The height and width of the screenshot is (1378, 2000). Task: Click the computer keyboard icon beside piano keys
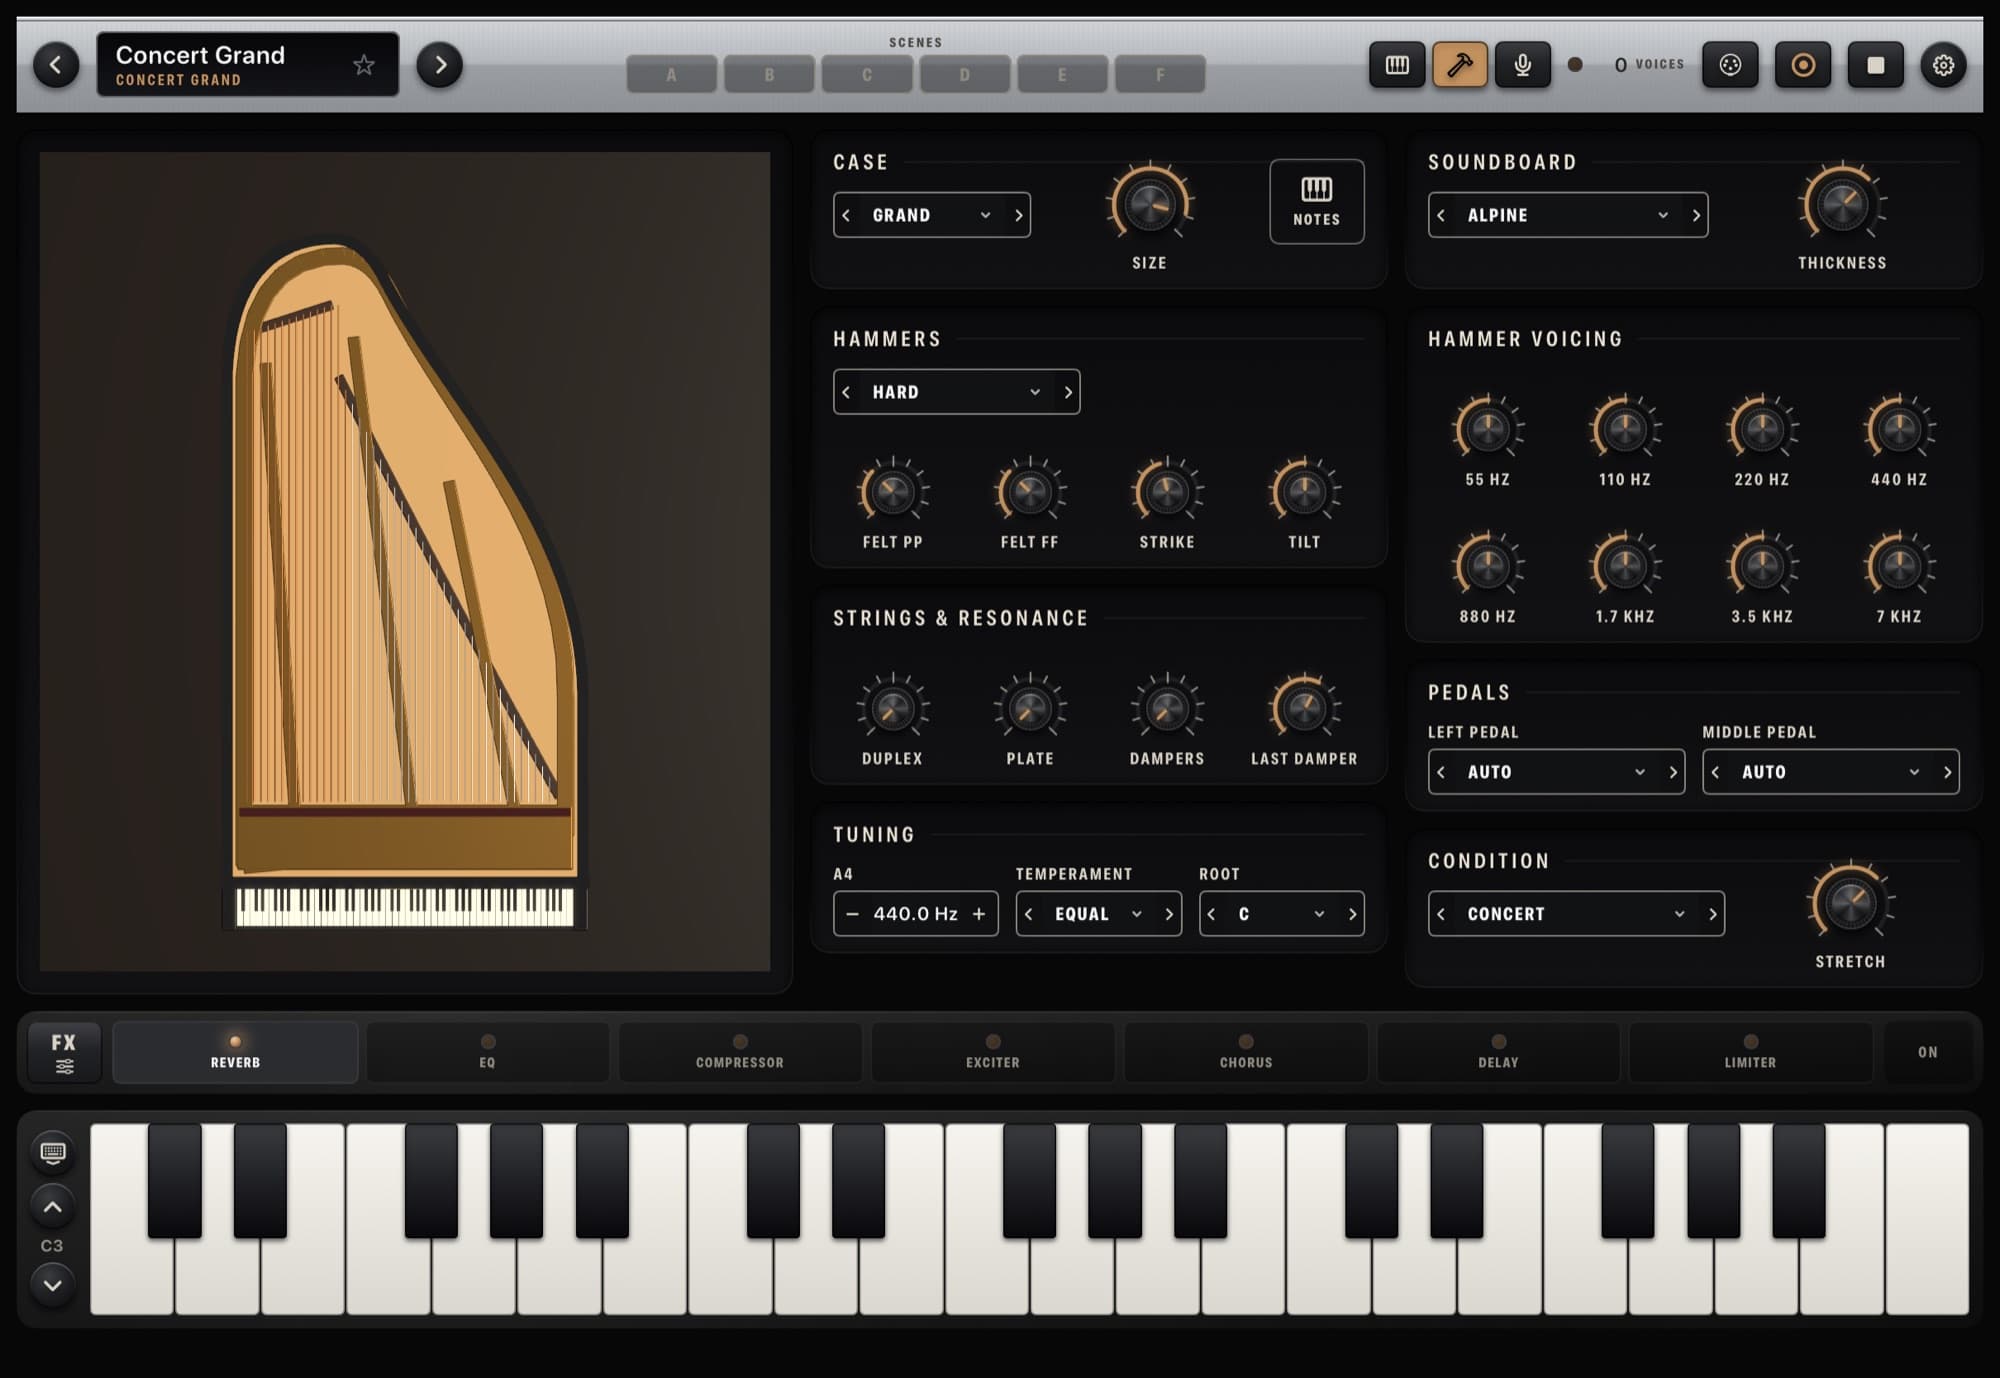pyautogui.click(x=53, y=1152)
